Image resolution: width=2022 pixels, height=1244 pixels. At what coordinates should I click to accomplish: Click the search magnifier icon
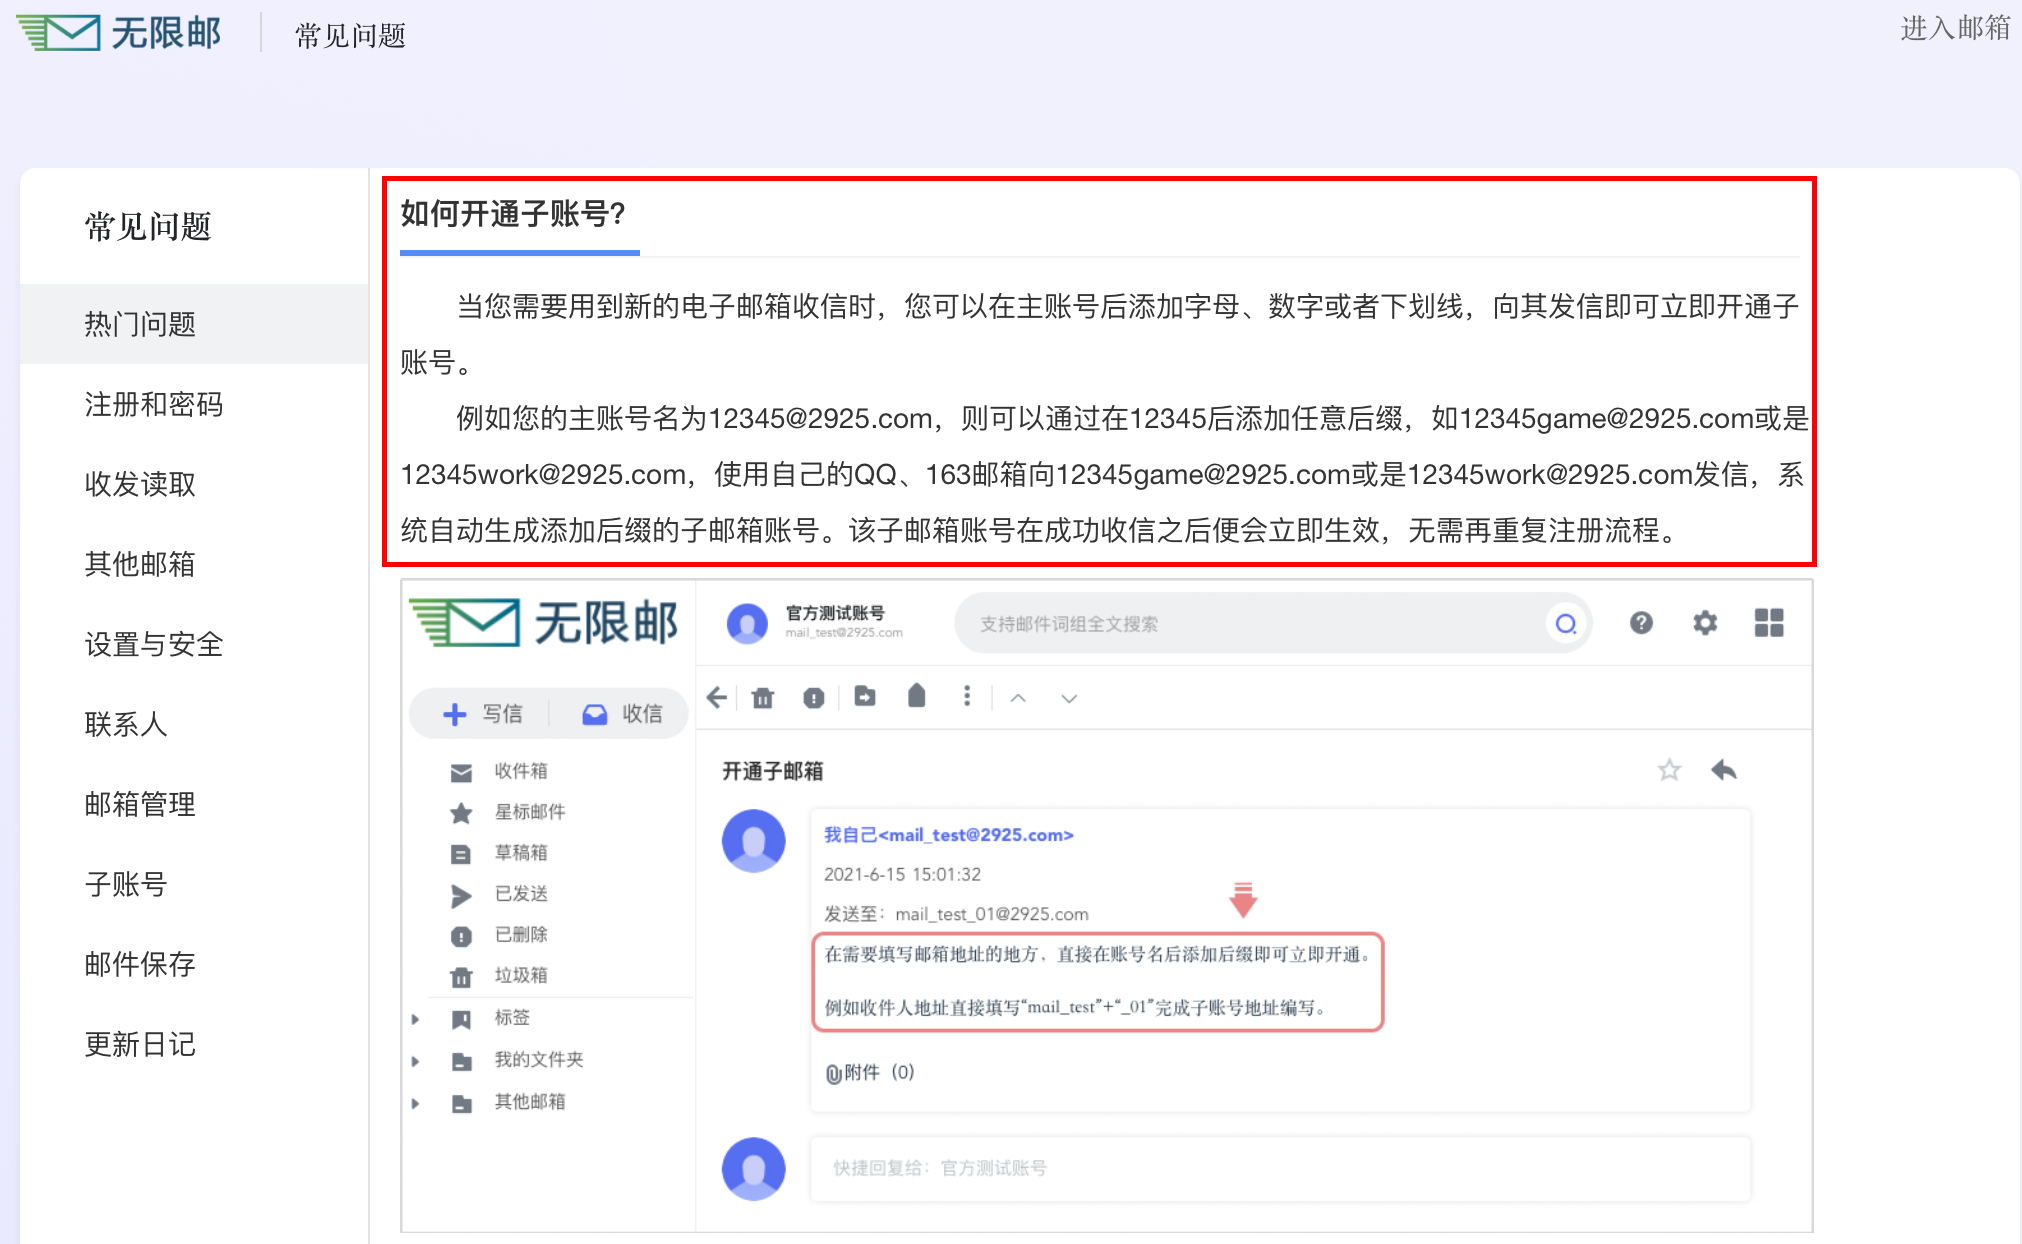click(x=1566, y=624)
